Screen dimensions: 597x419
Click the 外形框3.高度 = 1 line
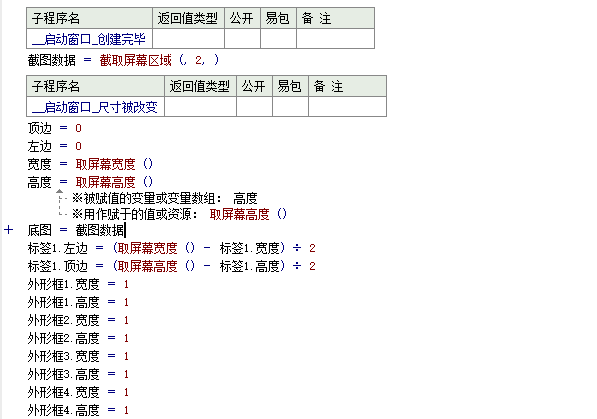pyautogui.click(x=78, y=374)
